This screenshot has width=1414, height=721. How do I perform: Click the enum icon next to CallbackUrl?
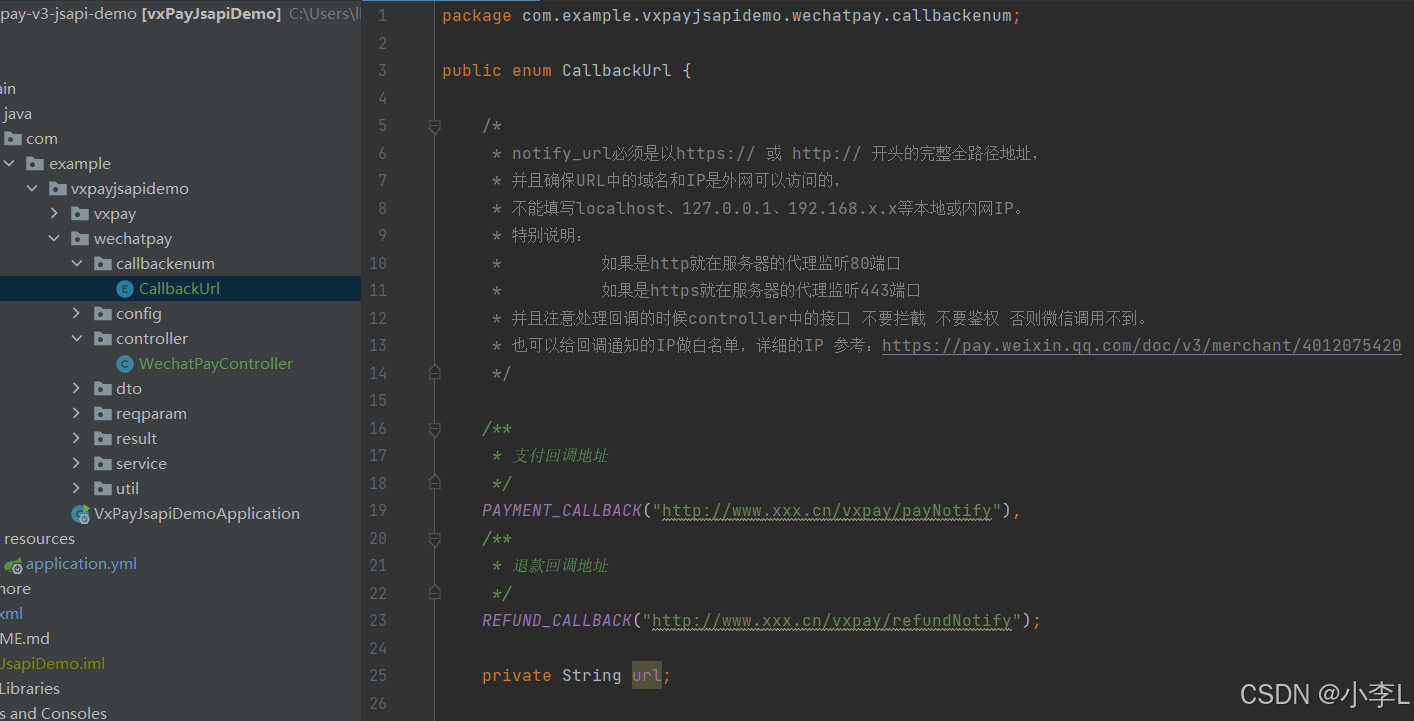123,288
